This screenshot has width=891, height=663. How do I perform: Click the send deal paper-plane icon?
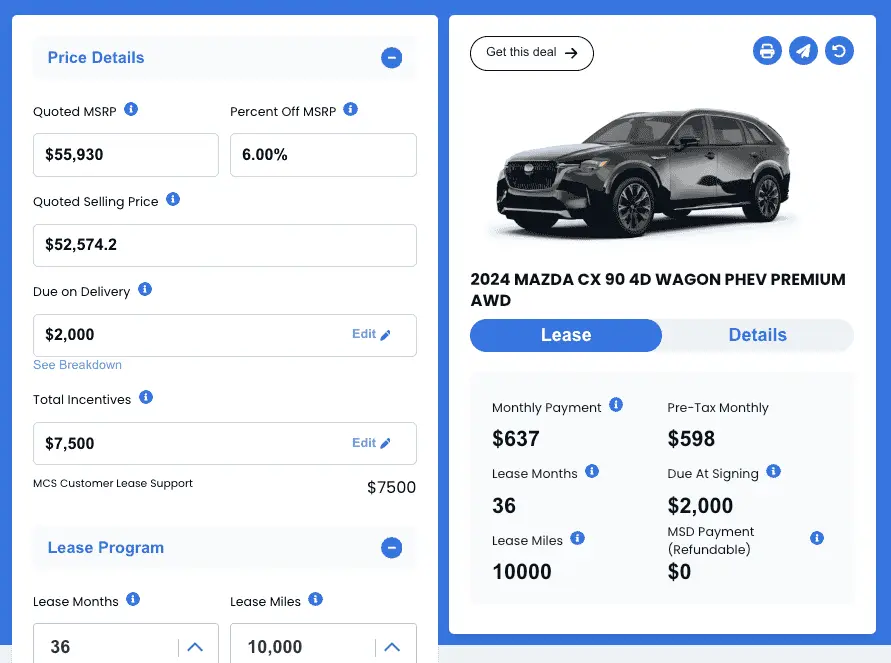point(803,51)
